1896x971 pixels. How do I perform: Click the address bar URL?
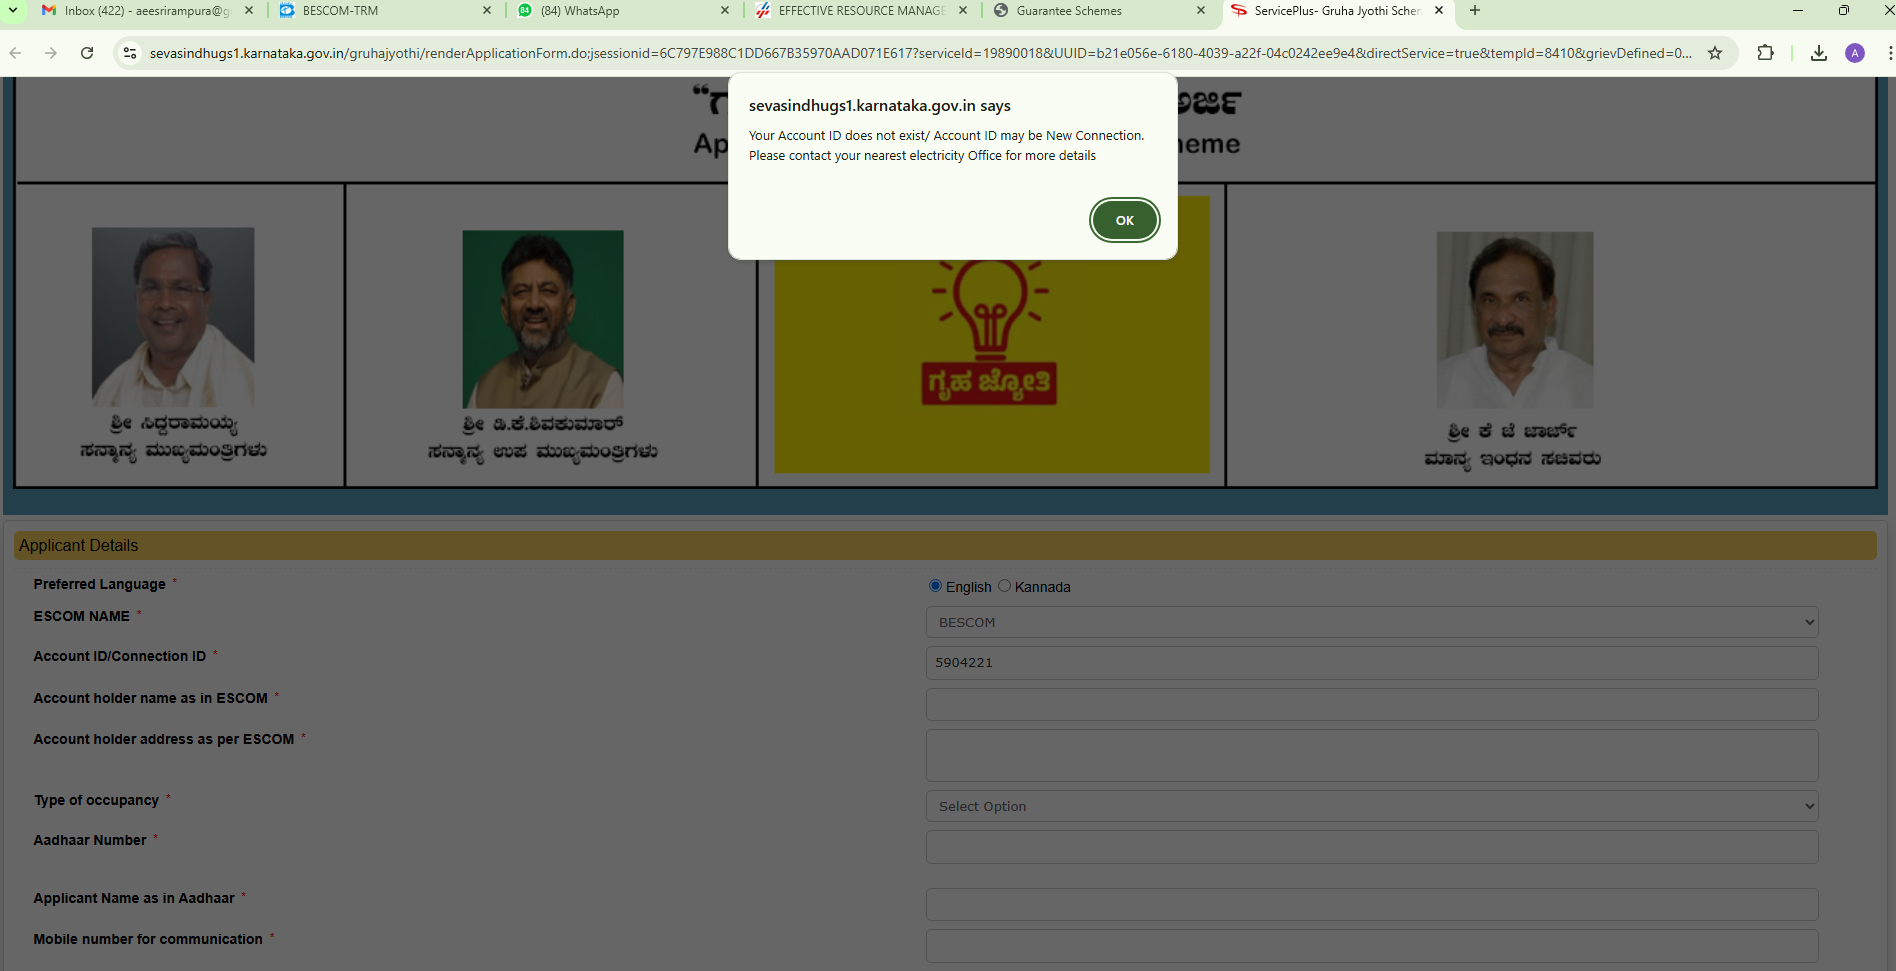[x=920, y=53]
